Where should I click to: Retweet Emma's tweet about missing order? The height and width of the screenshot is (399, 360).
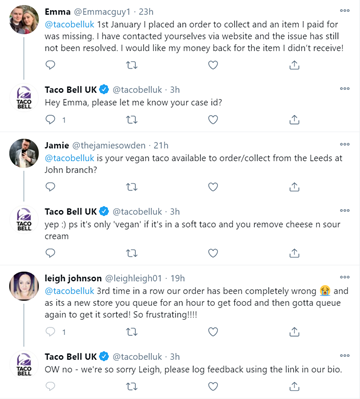pyautogui.click(x=131, y=65)
